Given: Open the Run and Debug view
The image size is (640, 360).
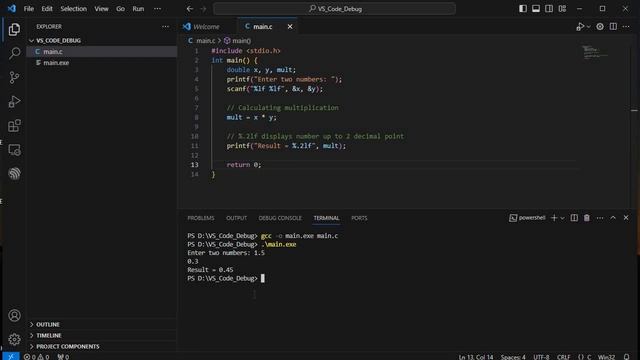Looking at the screenshot, I should (x=14, y=101).
